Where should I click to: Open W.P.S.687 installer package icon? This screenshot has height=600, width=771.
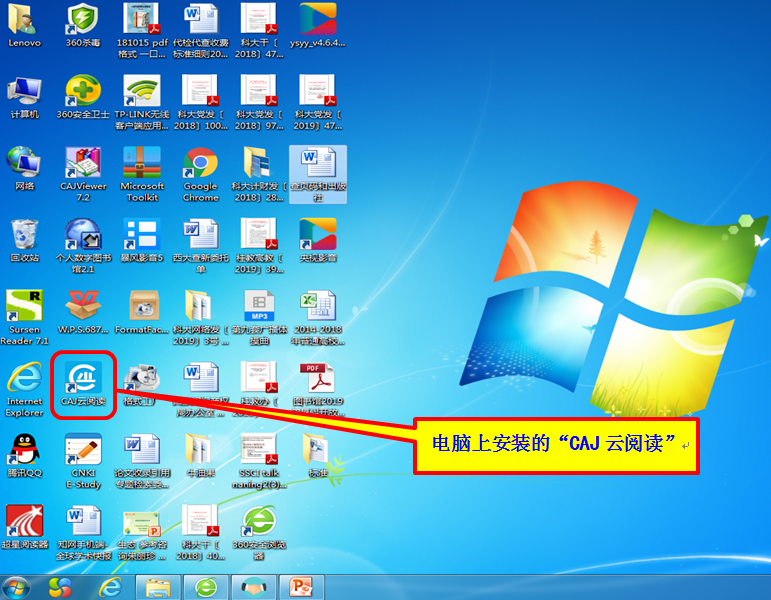coord(83,312)
